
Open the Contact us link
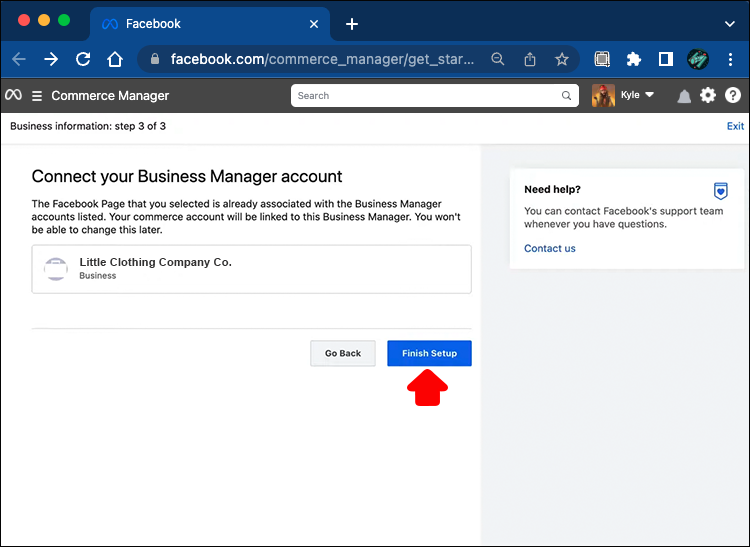tap(550, 248)
